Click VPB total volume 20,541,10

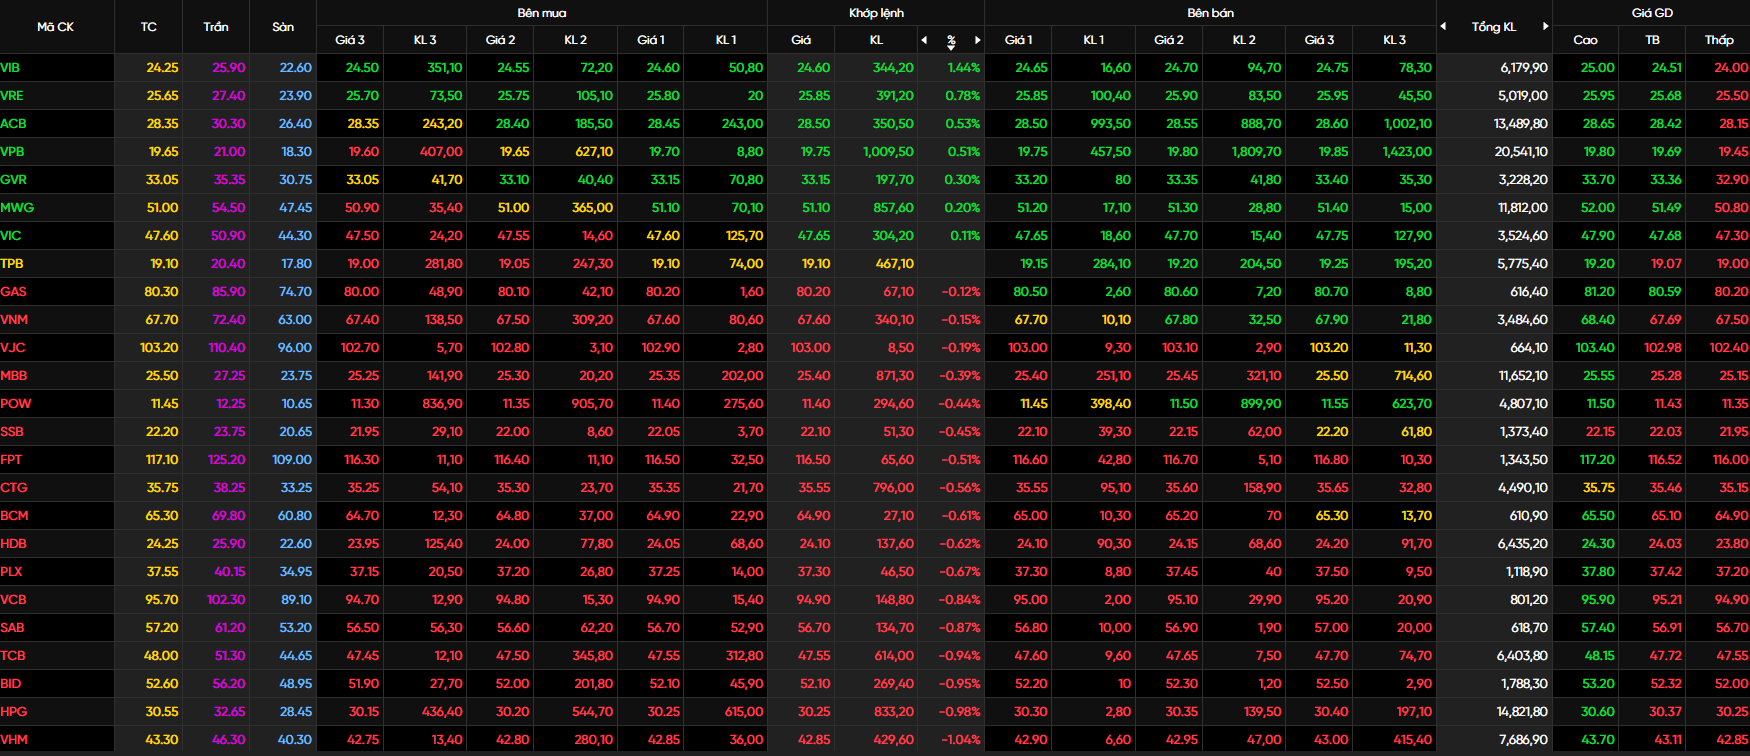[x=1521, y=152]
